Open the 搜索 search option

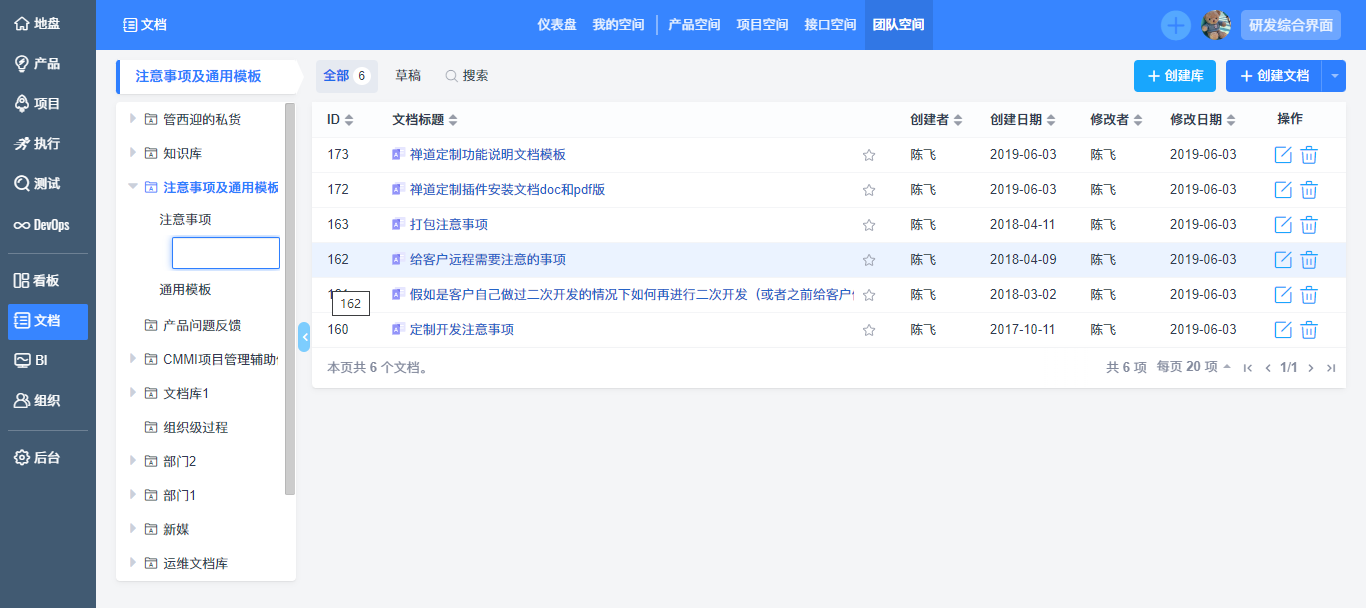point(467,76)
